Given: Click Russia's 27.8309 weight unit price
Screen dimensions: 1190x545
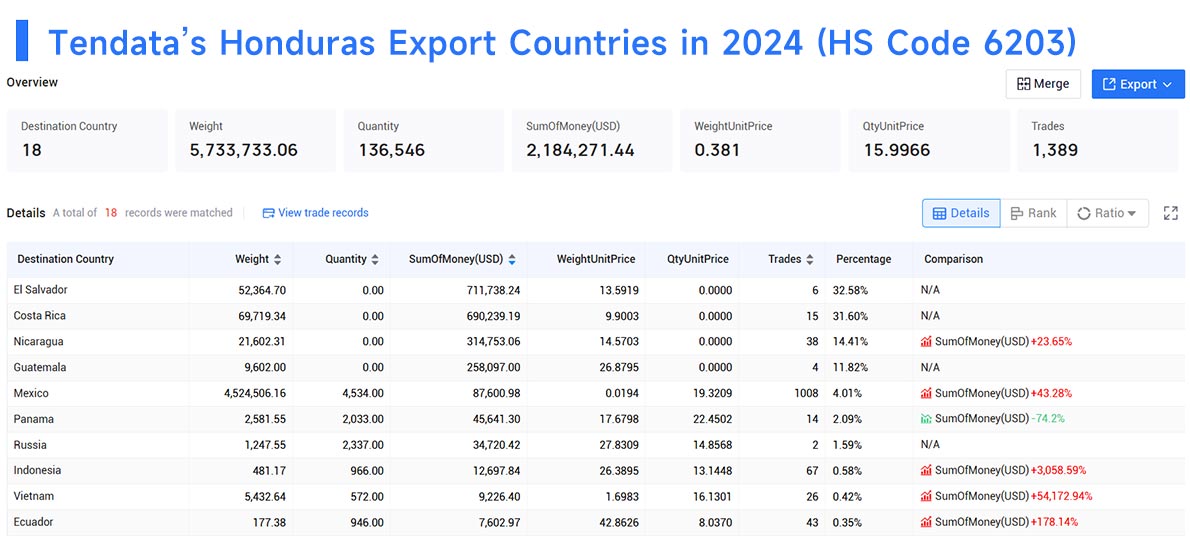Looking at the screenshot, I should [618, 445].
